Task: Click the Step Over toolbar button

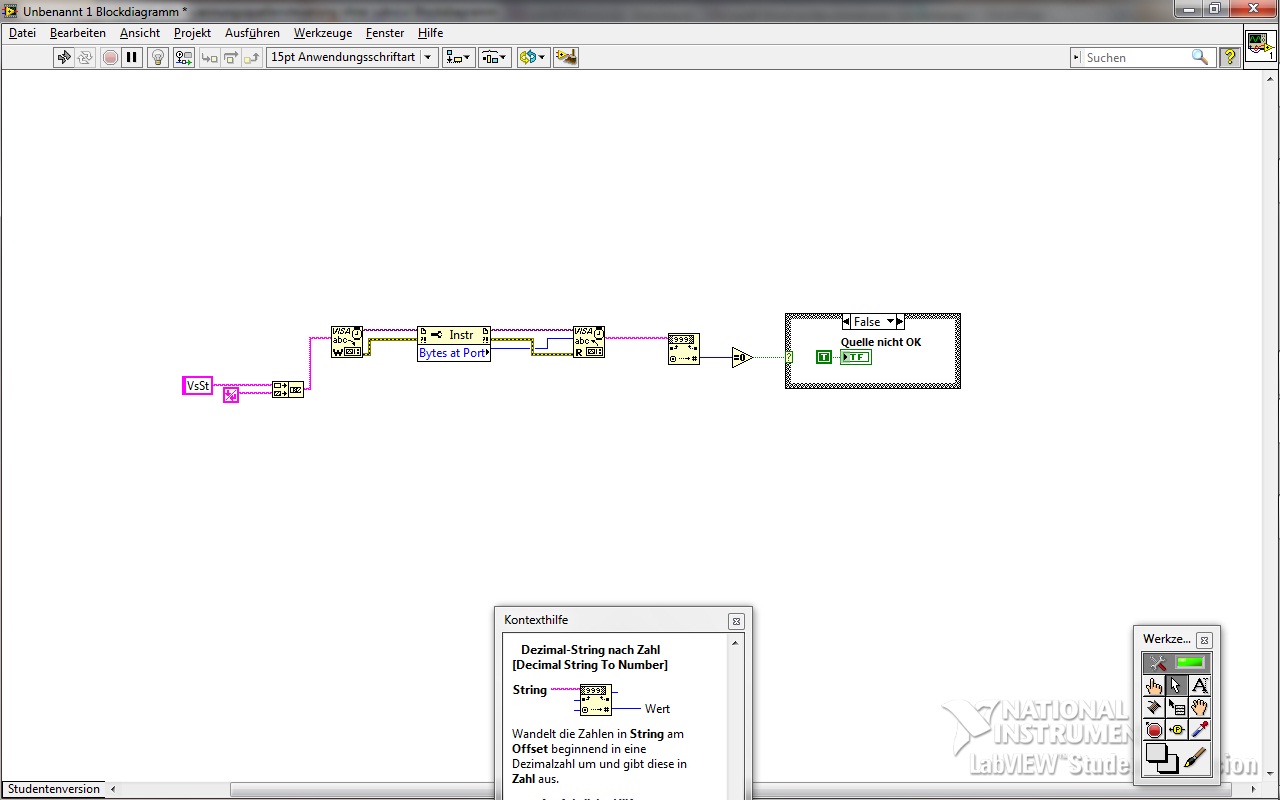Action: tap(230, 57)
